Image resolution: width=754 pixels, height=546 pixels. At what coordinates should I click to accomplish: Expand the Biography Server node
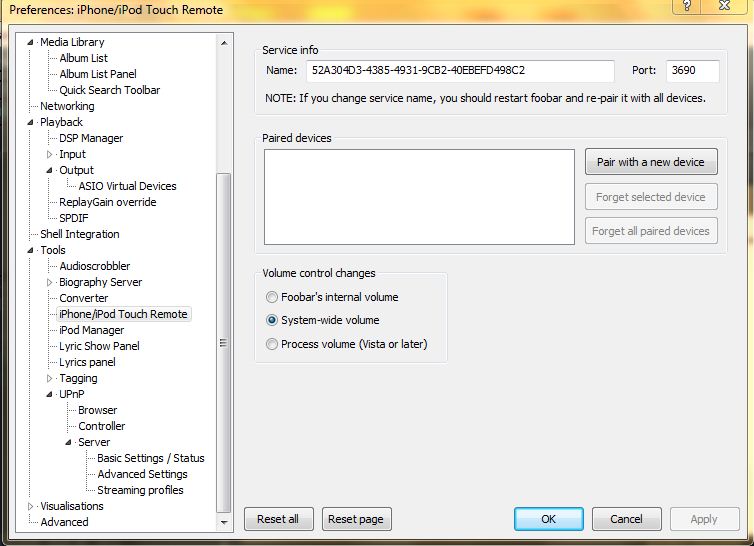[50, 282]
